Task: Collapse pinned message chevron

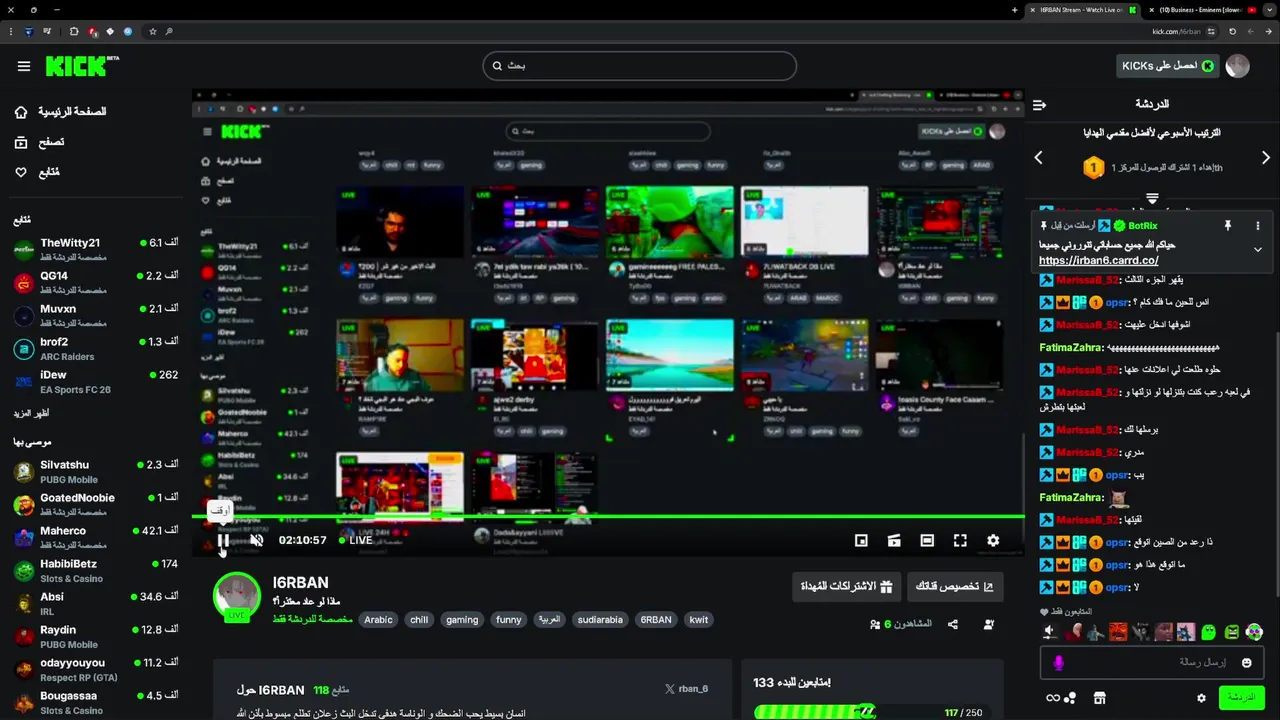Action: 1258,249
